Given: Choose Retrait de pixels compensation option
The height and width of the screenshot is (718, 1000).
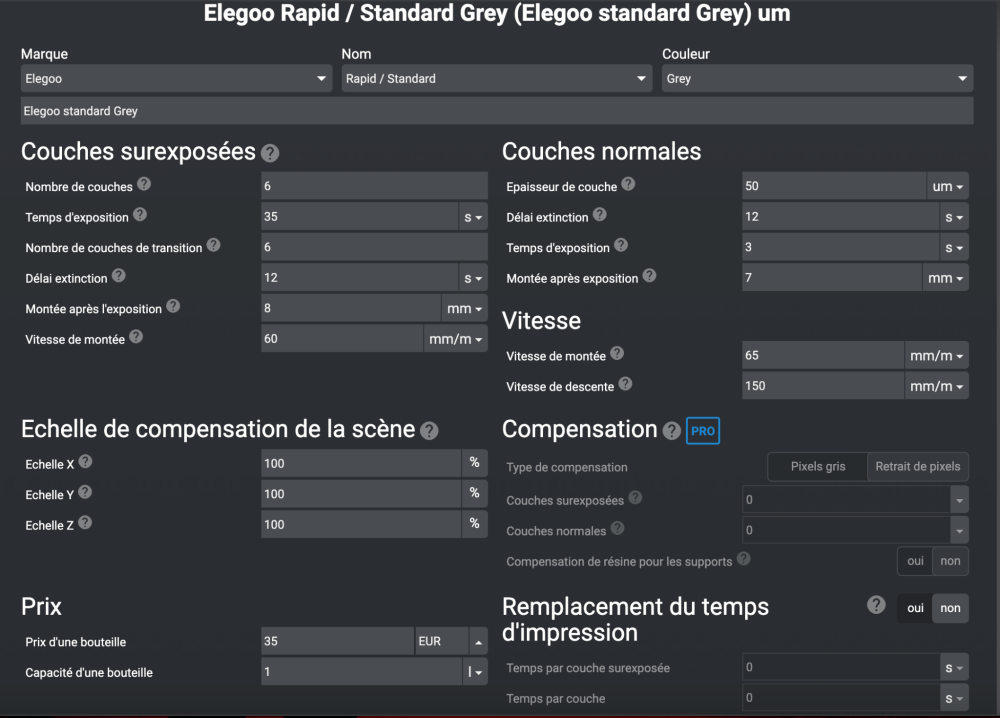Looking at the screenshot, I should coord(918,466).
